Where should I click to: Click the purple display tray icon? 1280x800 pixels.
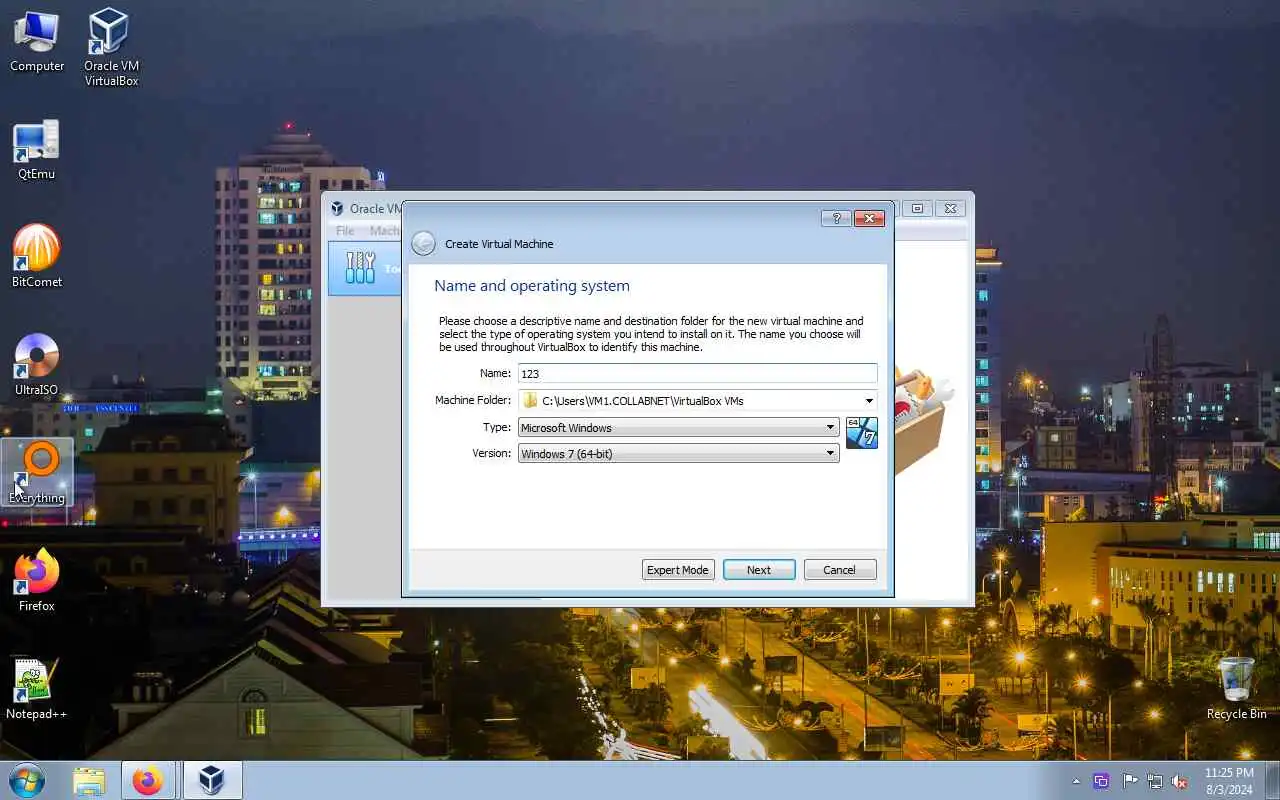[1102, 781]
